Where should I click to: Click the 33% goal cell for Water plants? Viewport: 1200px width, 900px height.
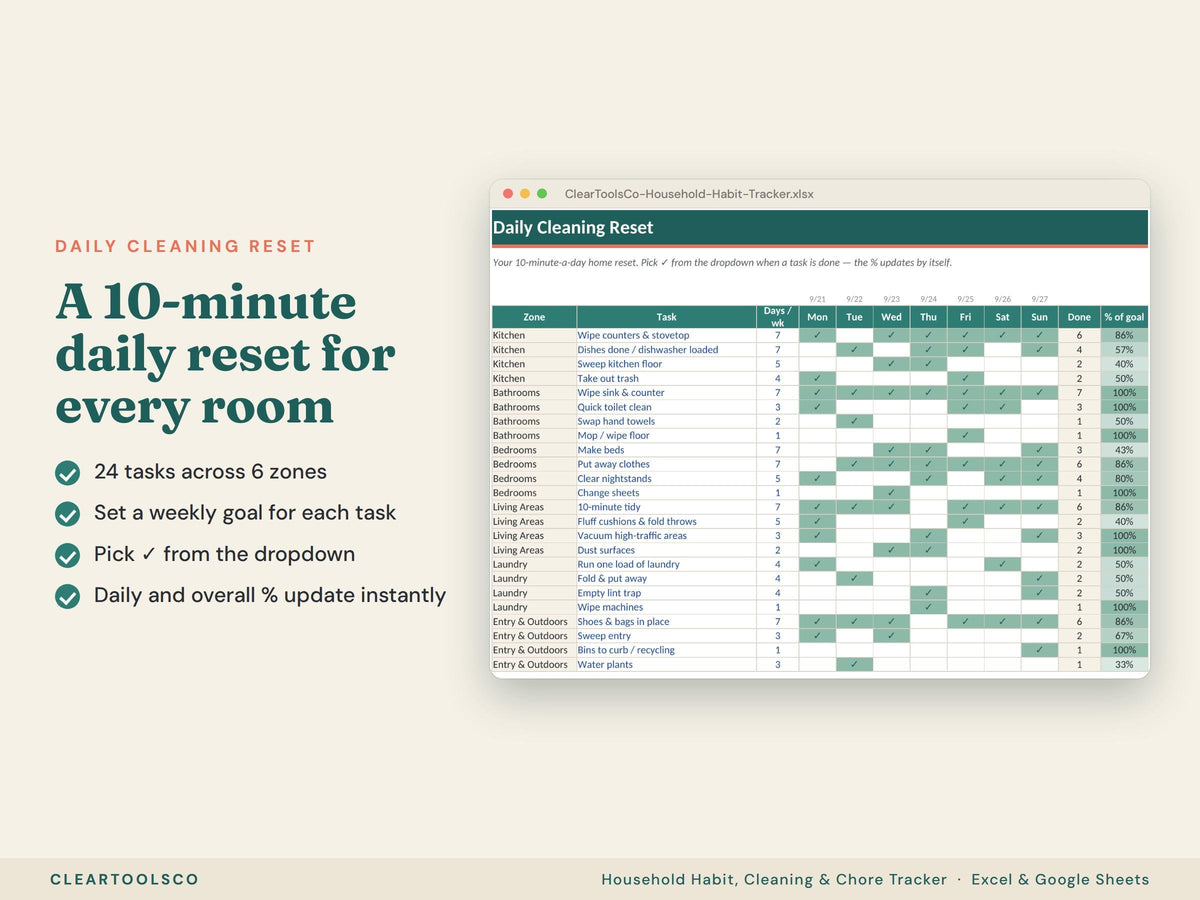pos(1124,664)
